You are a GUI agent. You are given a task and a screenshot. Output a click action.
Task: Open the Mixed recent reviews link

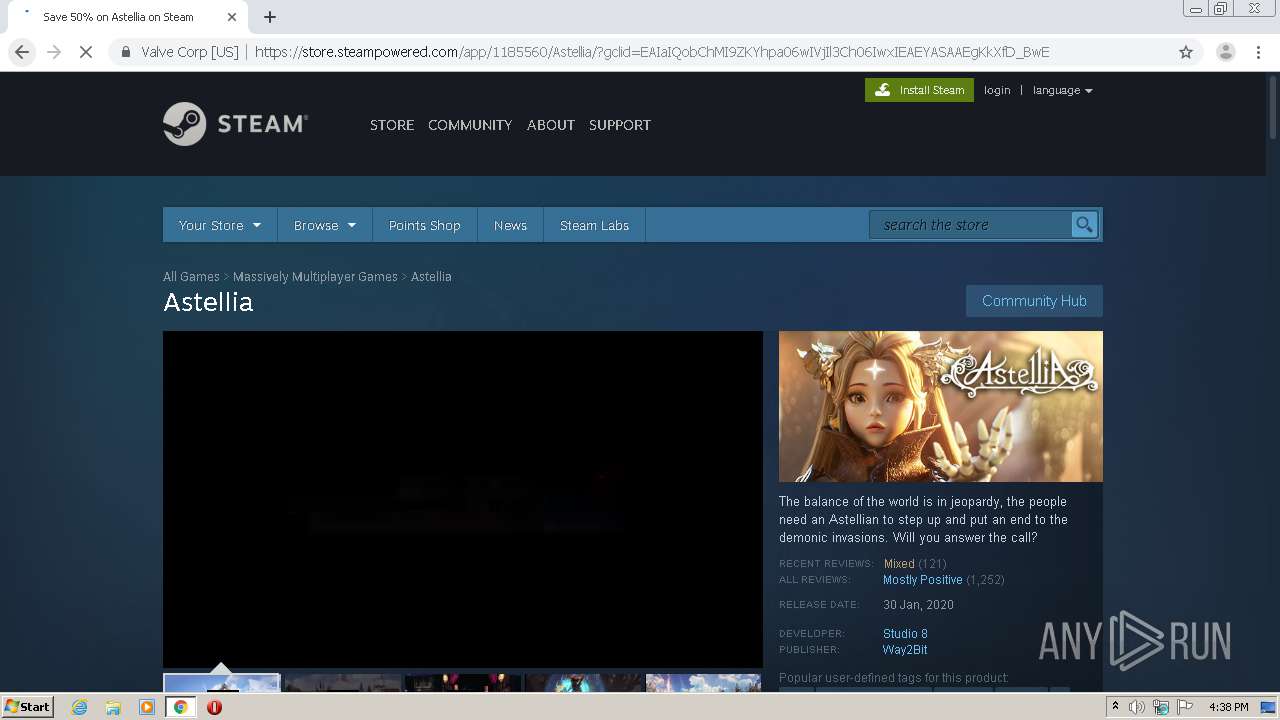(899, 564)
